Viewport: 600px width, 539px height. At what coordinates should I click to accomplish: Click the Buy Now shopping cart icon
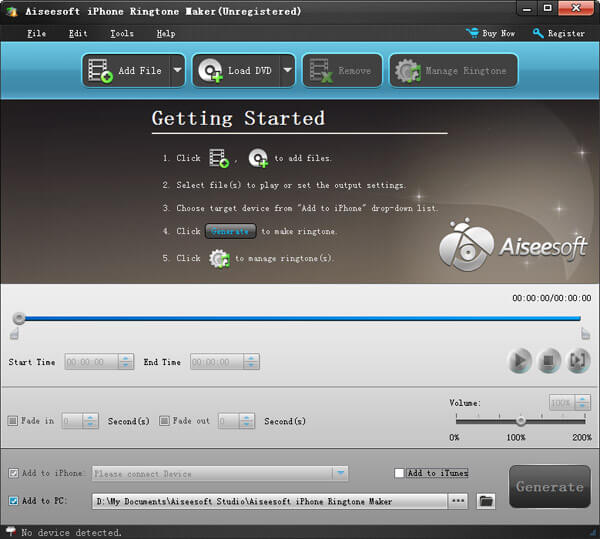tap(473, 33)
